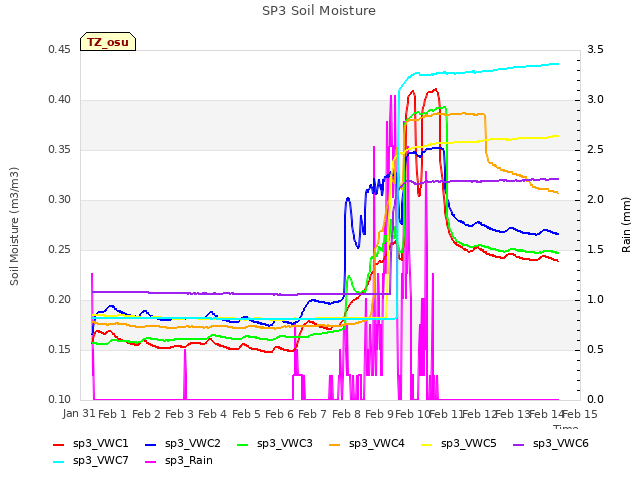
Task: Click the Feb 5 date tick label
Action: click(246, 414)
